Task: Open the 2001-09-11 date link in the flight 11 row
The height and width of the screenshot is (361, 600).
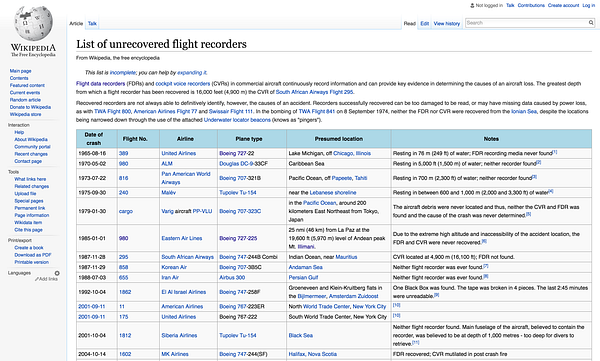Action: (x=92, y=307)
